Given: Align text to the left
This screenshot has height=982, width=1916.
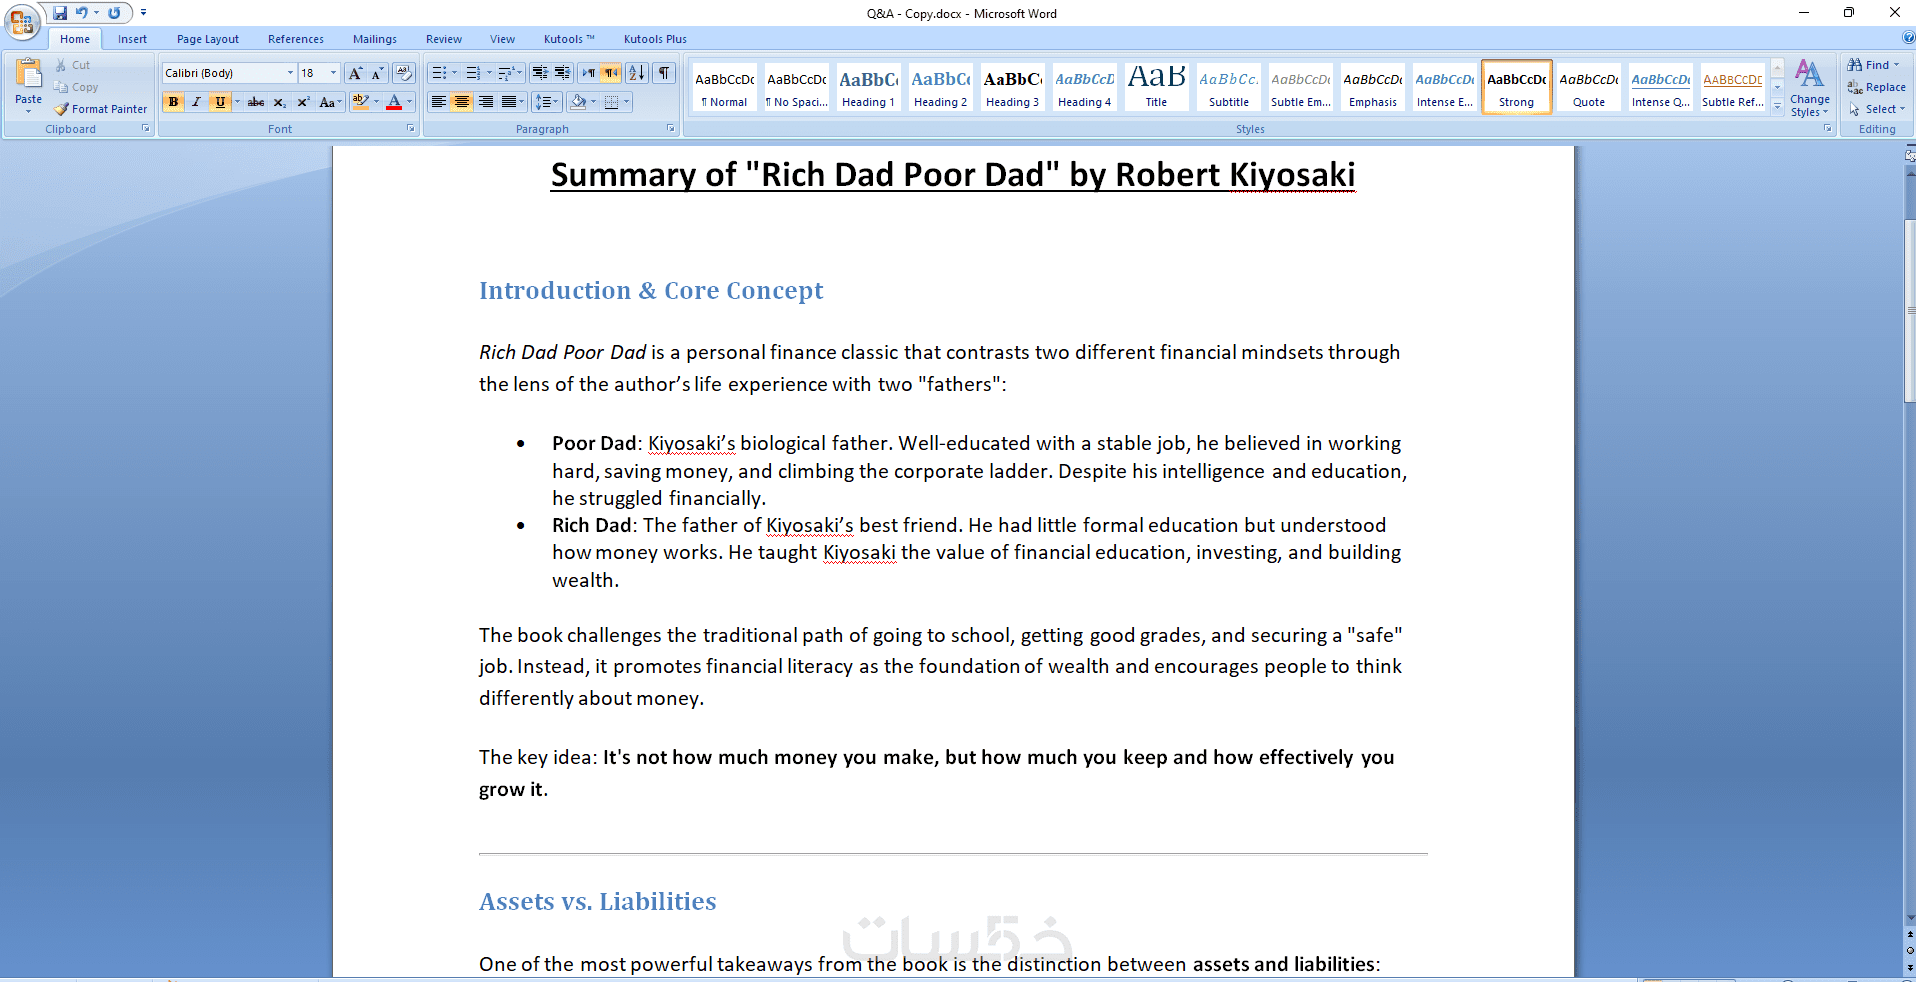Looking at the screenshot, I should 439,102.
